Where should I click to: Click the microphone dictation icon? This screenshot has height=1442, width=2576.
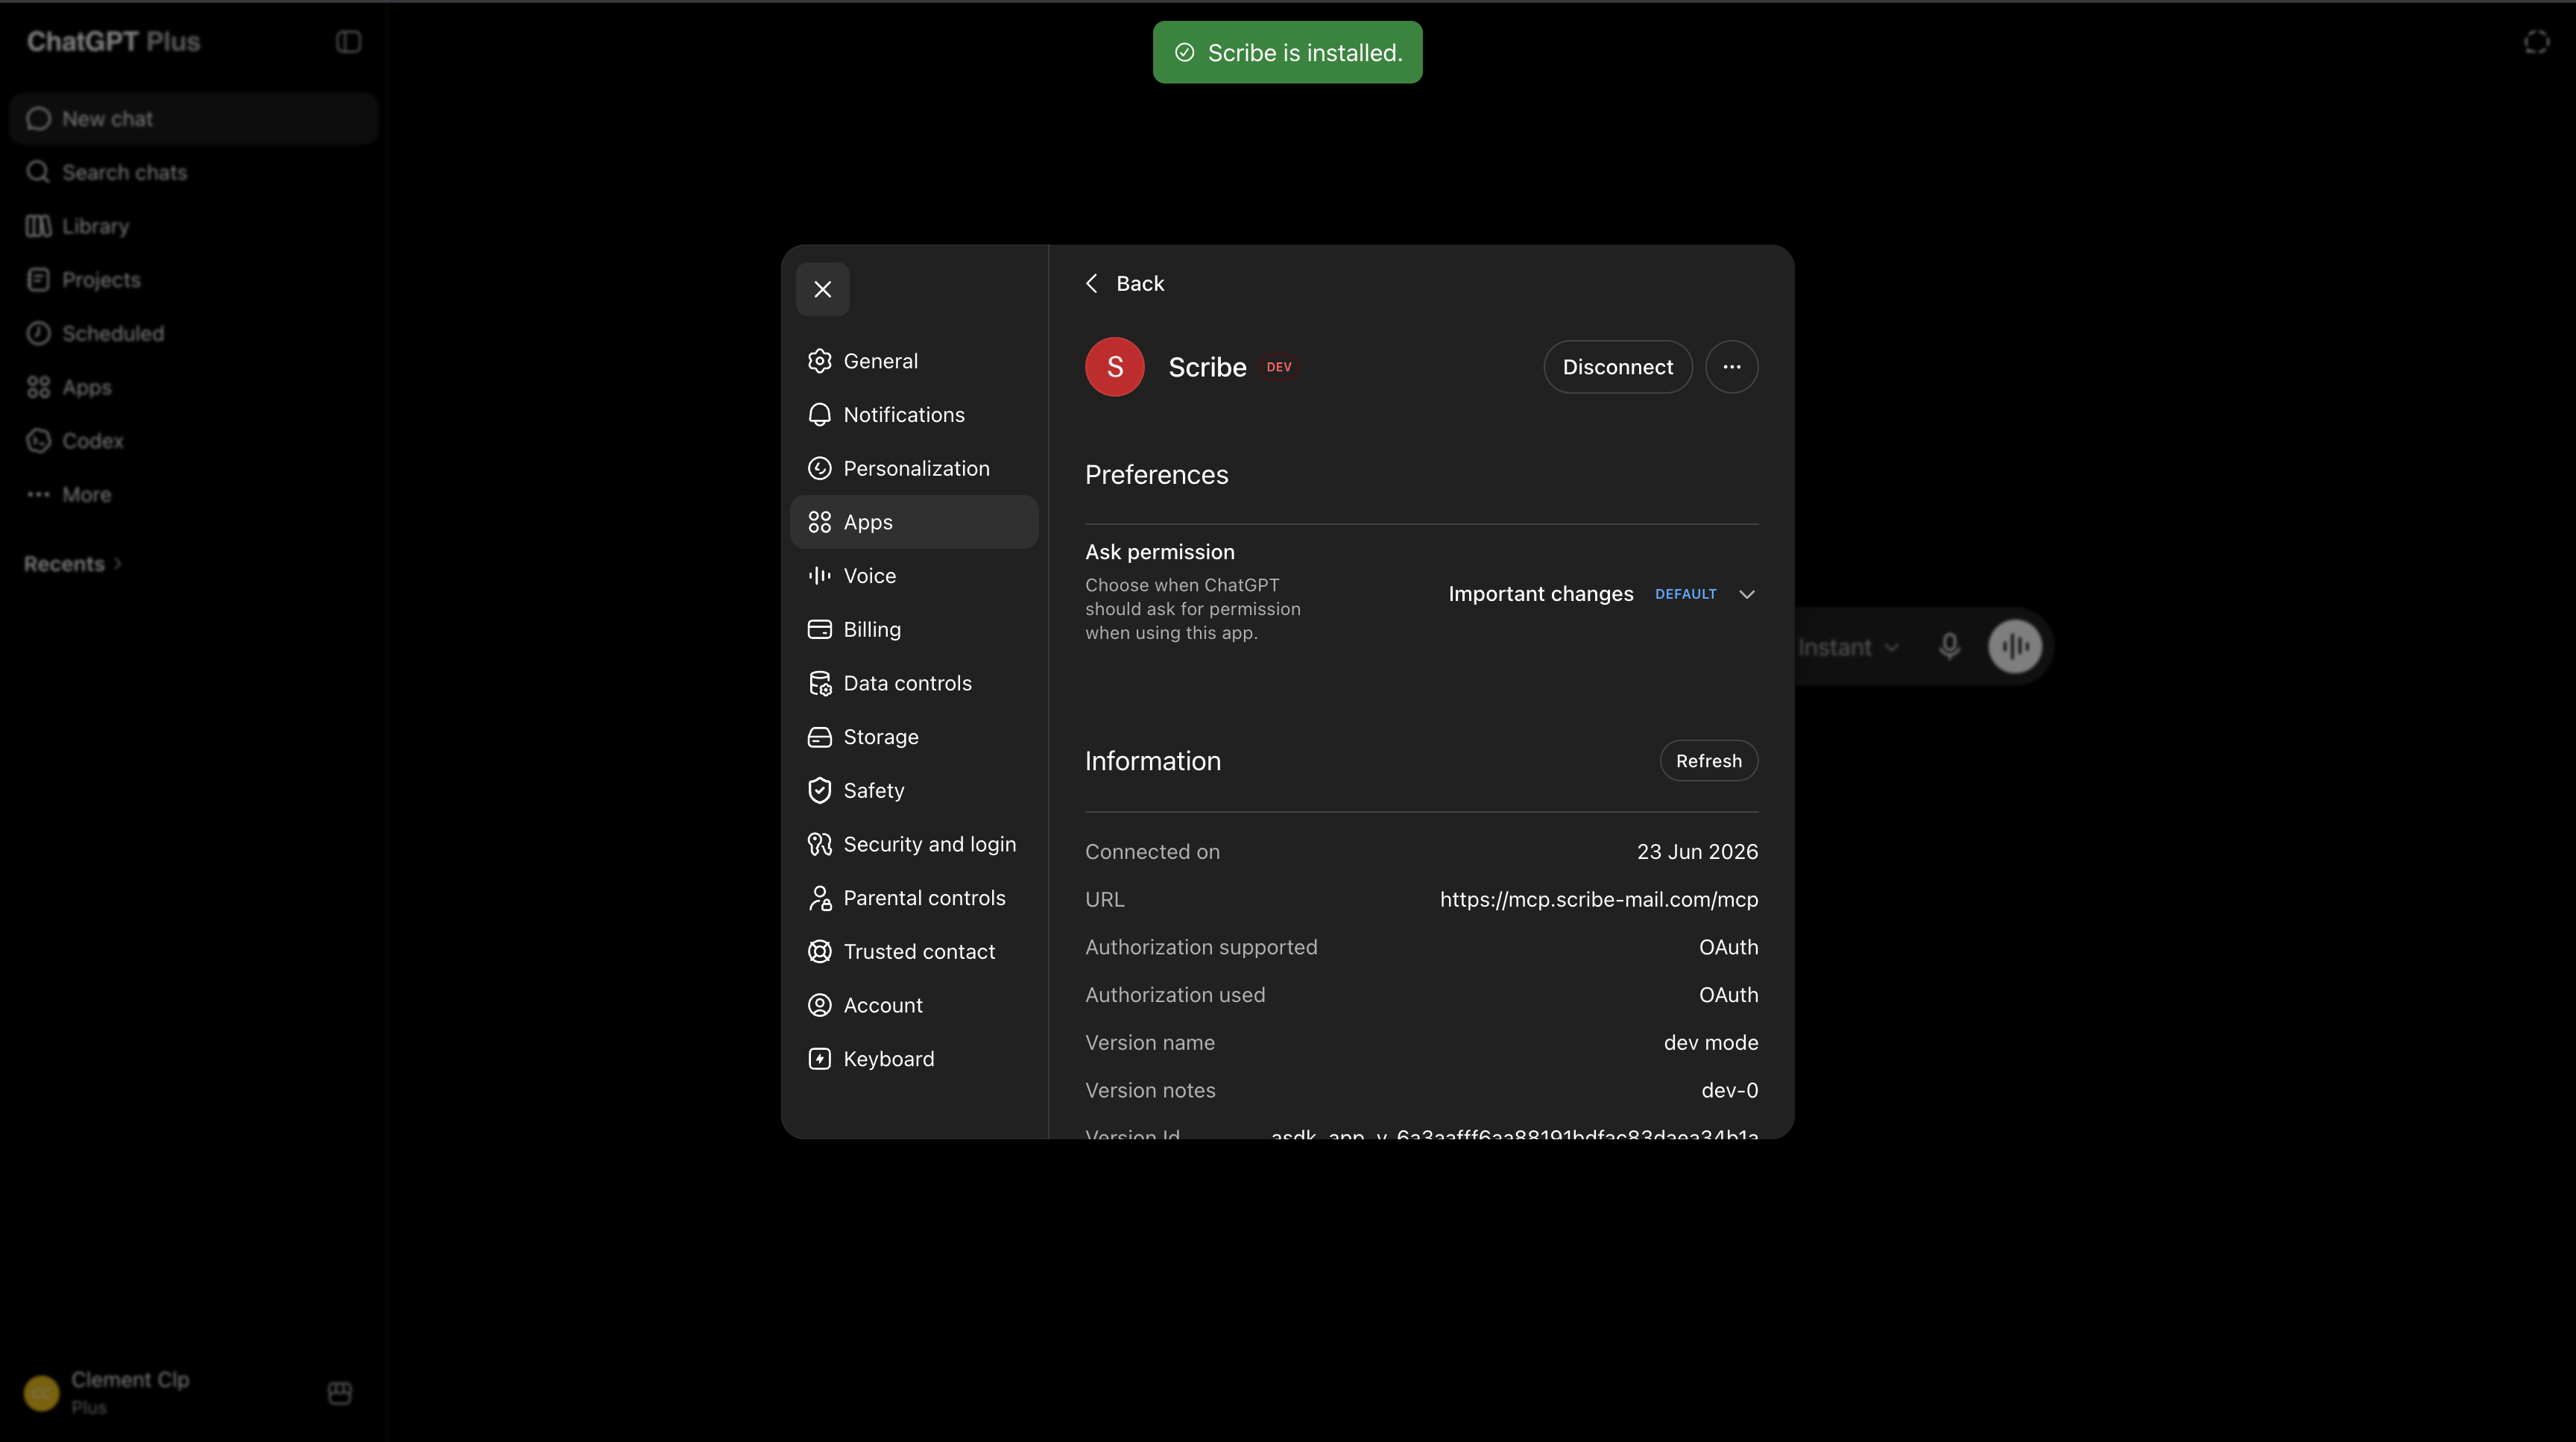click(x=1948, y=647)
